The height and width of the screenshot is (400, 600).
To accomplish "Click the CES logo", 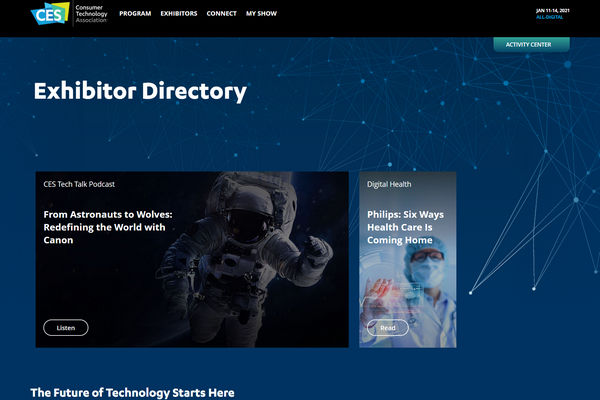I will pyautogui.click(x=50, y=14).
